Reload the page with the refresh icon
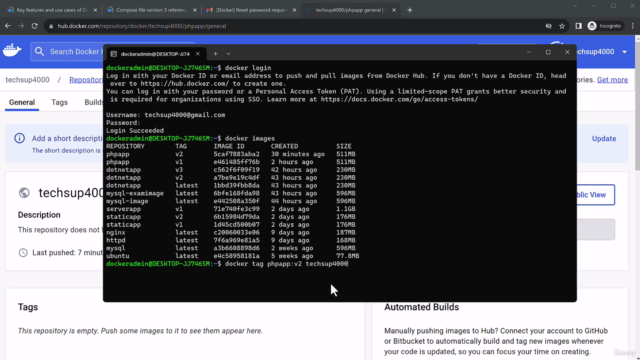The height and width of the screenshot is (360, 640). click(x=35, y=26)
